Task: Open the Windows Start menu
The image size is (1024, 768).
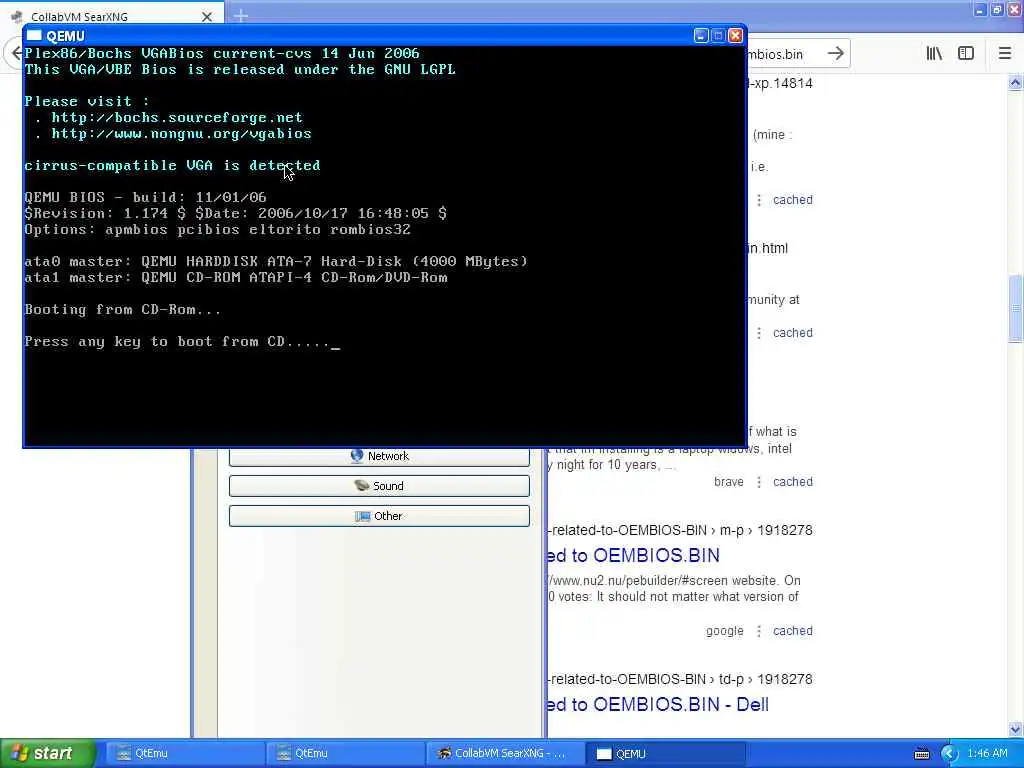Action: click(x=47, y=754)
